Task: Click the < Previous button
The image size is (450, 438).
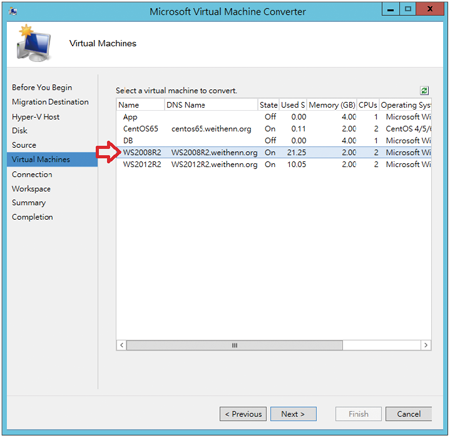Action: tap(243, 414)
